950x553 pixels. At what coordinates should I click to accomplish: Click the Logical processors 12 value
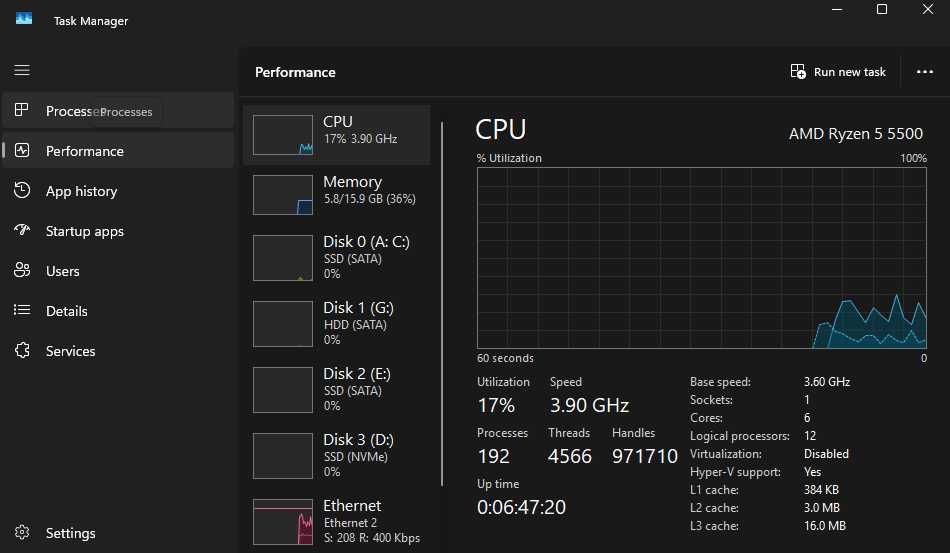810,436
